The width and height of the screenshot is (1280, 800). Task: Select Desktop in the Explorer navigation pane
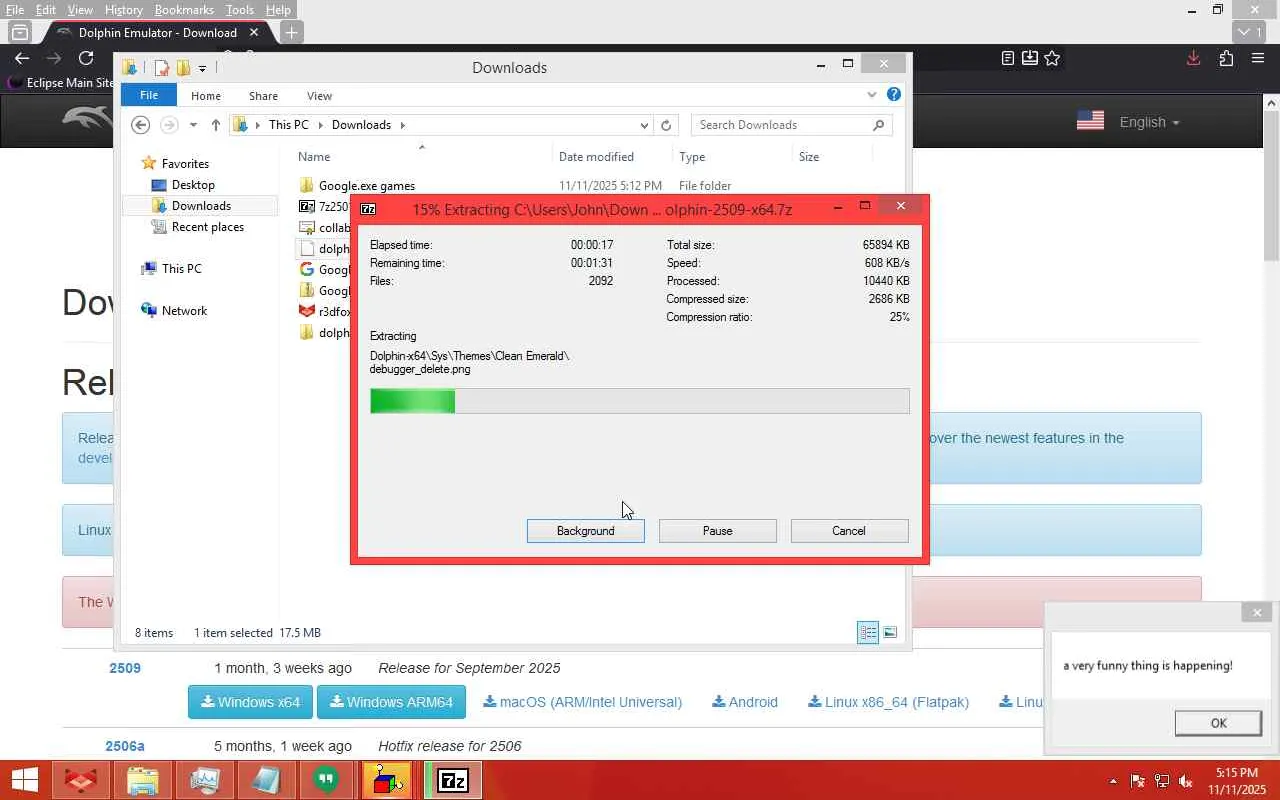(x=193, y=185)
